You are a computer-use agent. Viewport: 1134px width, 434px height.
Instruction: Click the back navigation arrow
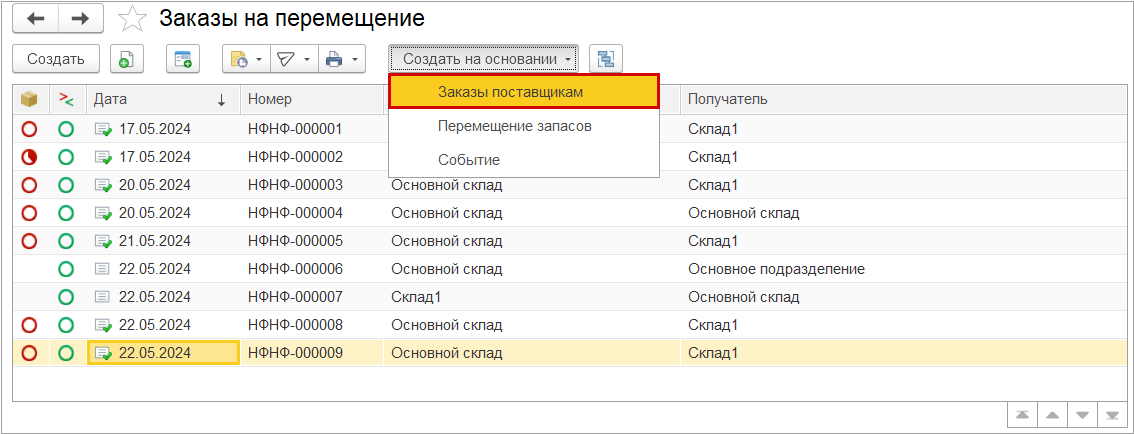(x=35, y=19)
